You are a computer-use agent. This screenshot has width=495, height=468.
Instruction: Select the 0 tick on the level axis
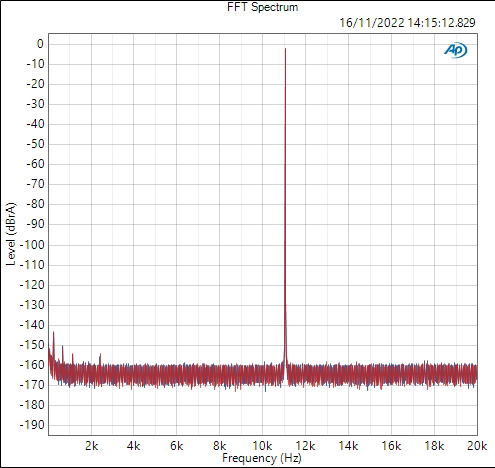point(40,44)
